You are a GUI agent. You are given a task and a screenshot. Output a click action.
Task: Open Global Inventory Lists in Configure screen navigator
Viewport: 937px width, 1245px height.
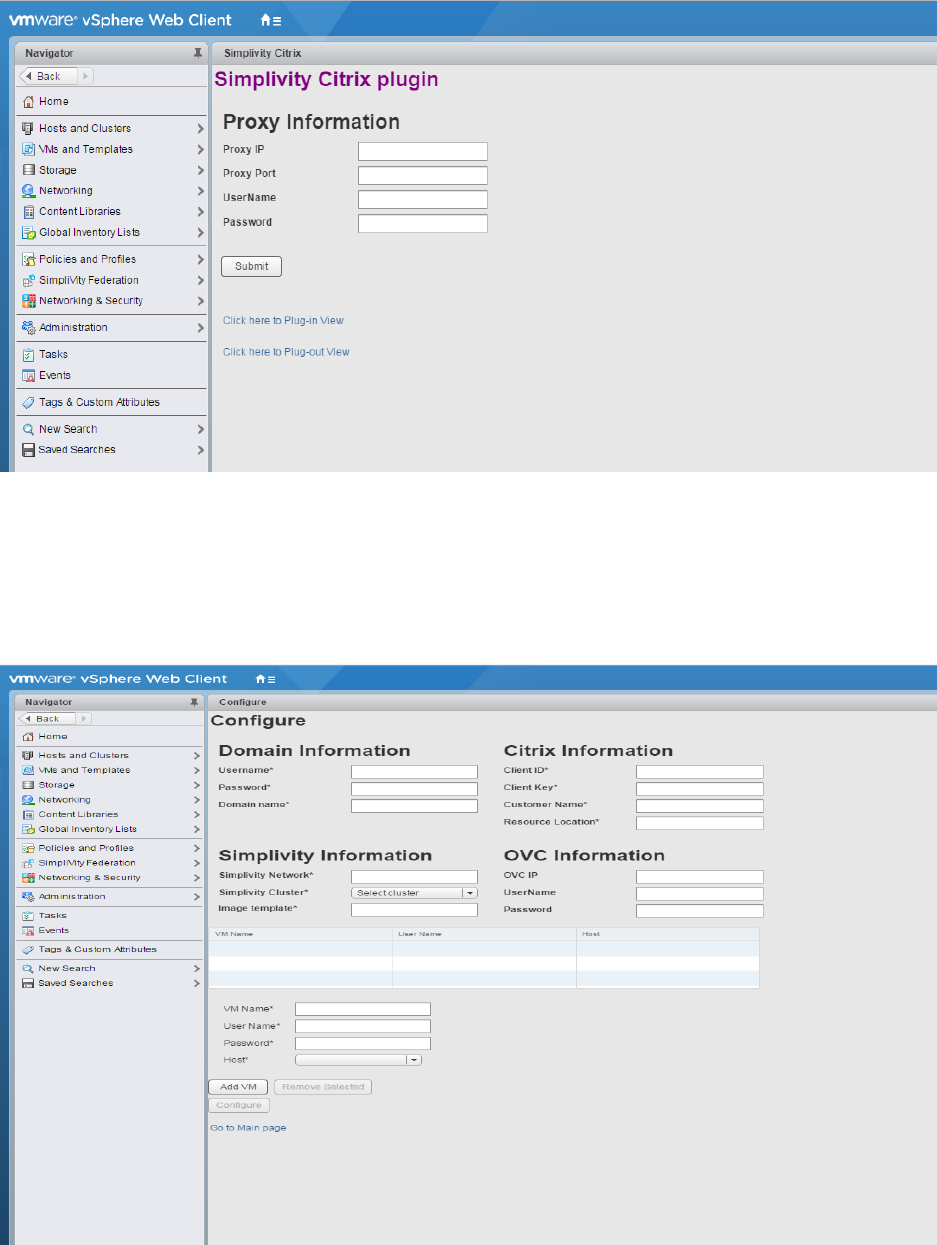click(x=88, y=829)
